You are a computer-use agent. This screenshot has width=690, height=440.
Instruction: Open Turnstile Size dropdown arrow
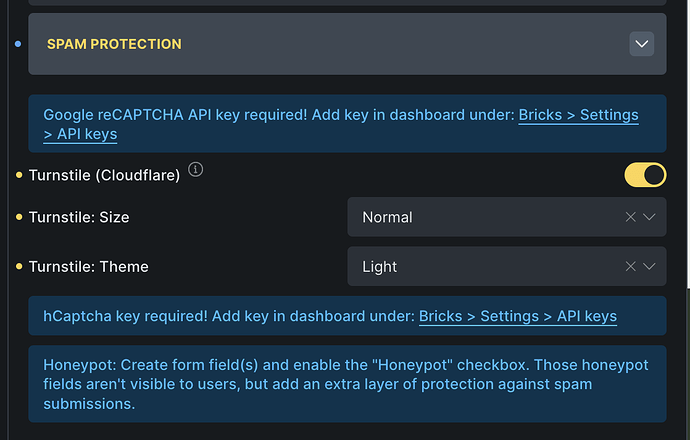pyautogui.click(x=650, y=217)
